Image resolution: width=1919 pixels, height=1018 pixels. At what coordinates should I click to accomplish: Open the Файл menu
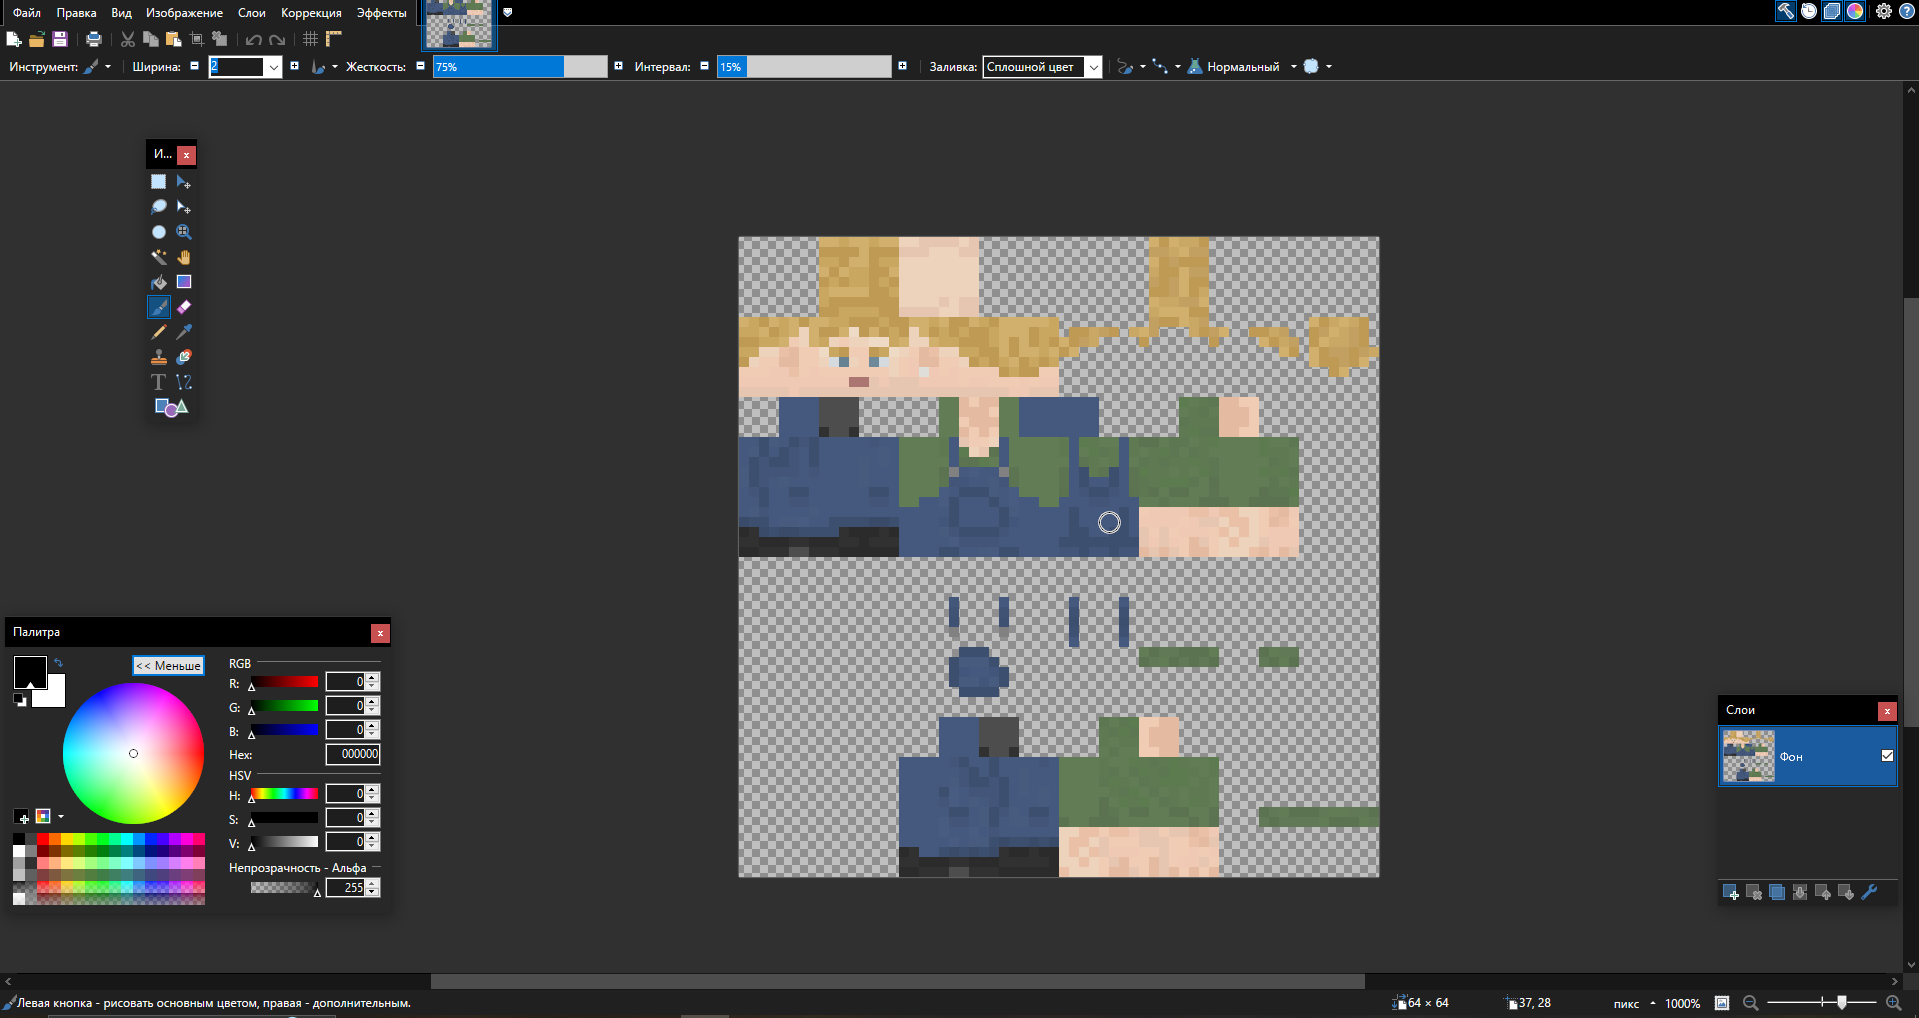click(x=27, y=13)
